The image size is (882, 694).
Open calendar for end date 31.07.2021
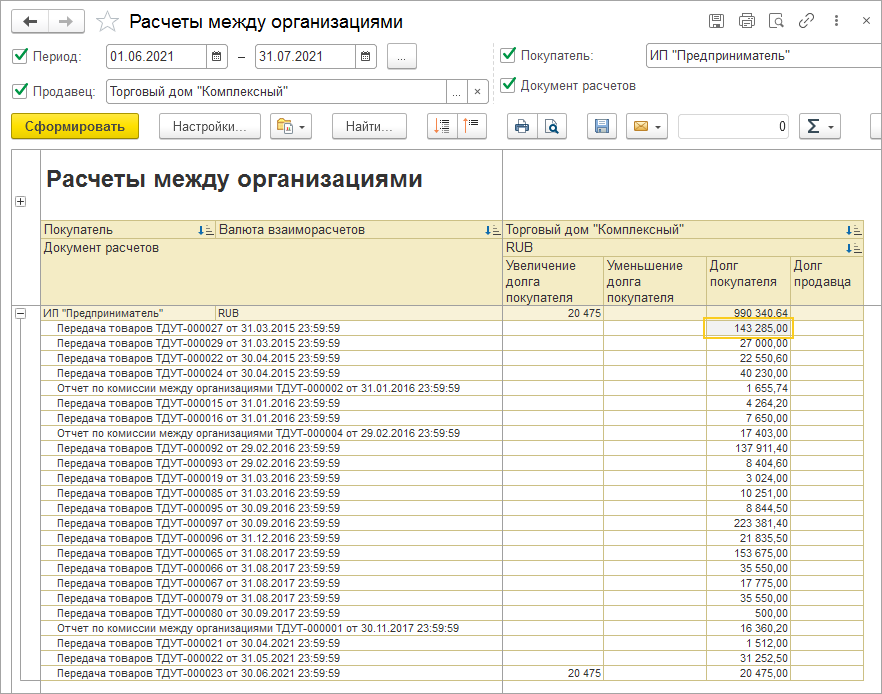tap(367, 57)
